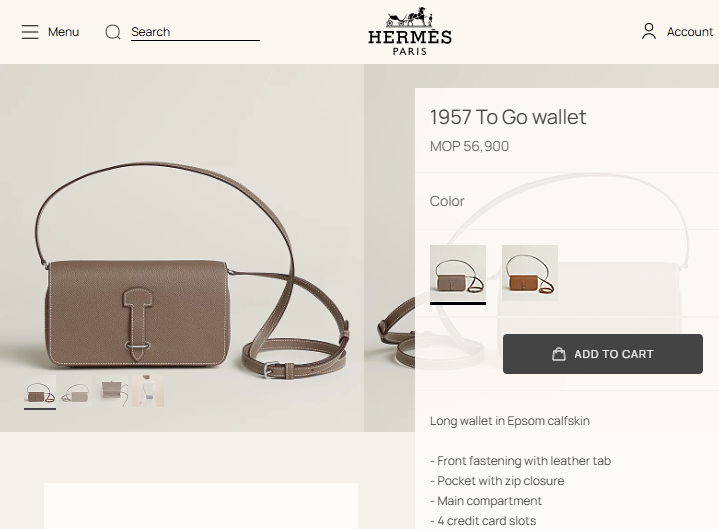Screen dimensions: 719x529
Task: Click the Menu label
Action: (63, 32)
